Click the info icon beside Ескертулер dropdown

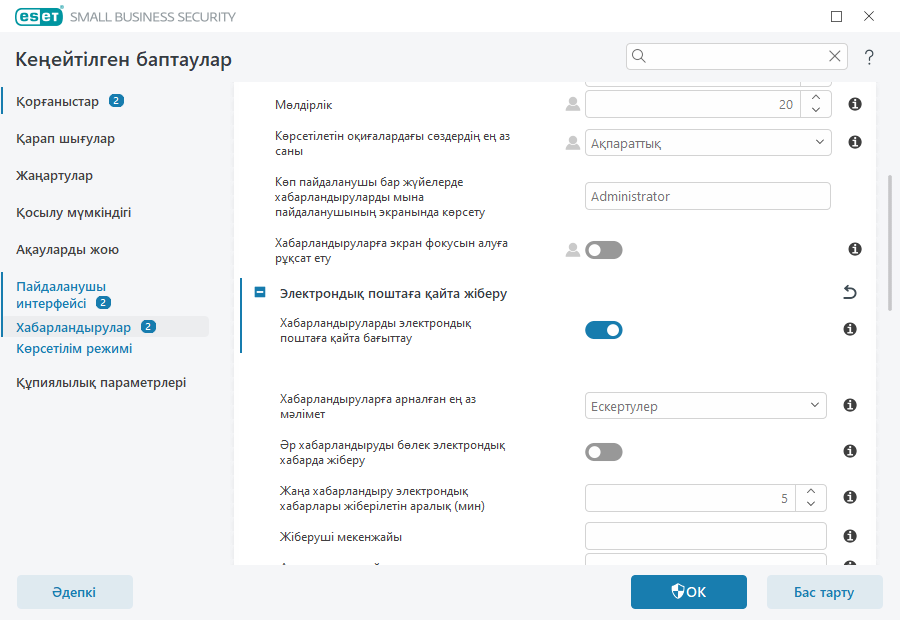click(x=850, y=405)
